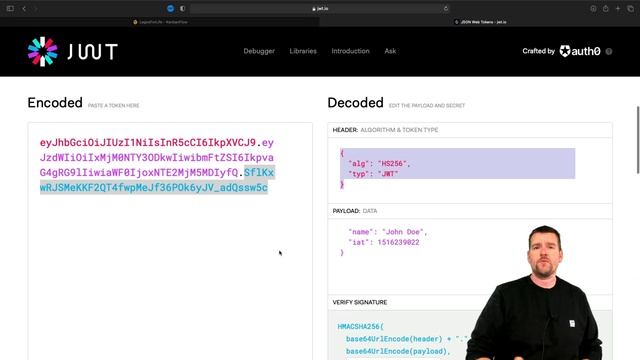Click the VERIFY SIGNATURE label
Screen dimensions: 640x360
click(x=360, y=302)
